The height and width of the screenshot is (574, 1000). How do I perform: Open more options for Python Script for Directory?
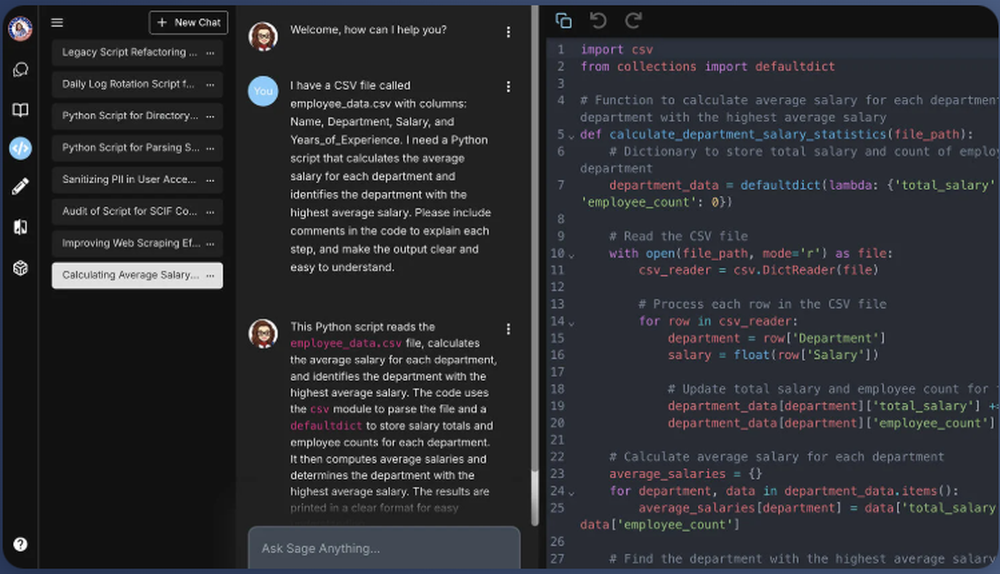tap(210, 117)
